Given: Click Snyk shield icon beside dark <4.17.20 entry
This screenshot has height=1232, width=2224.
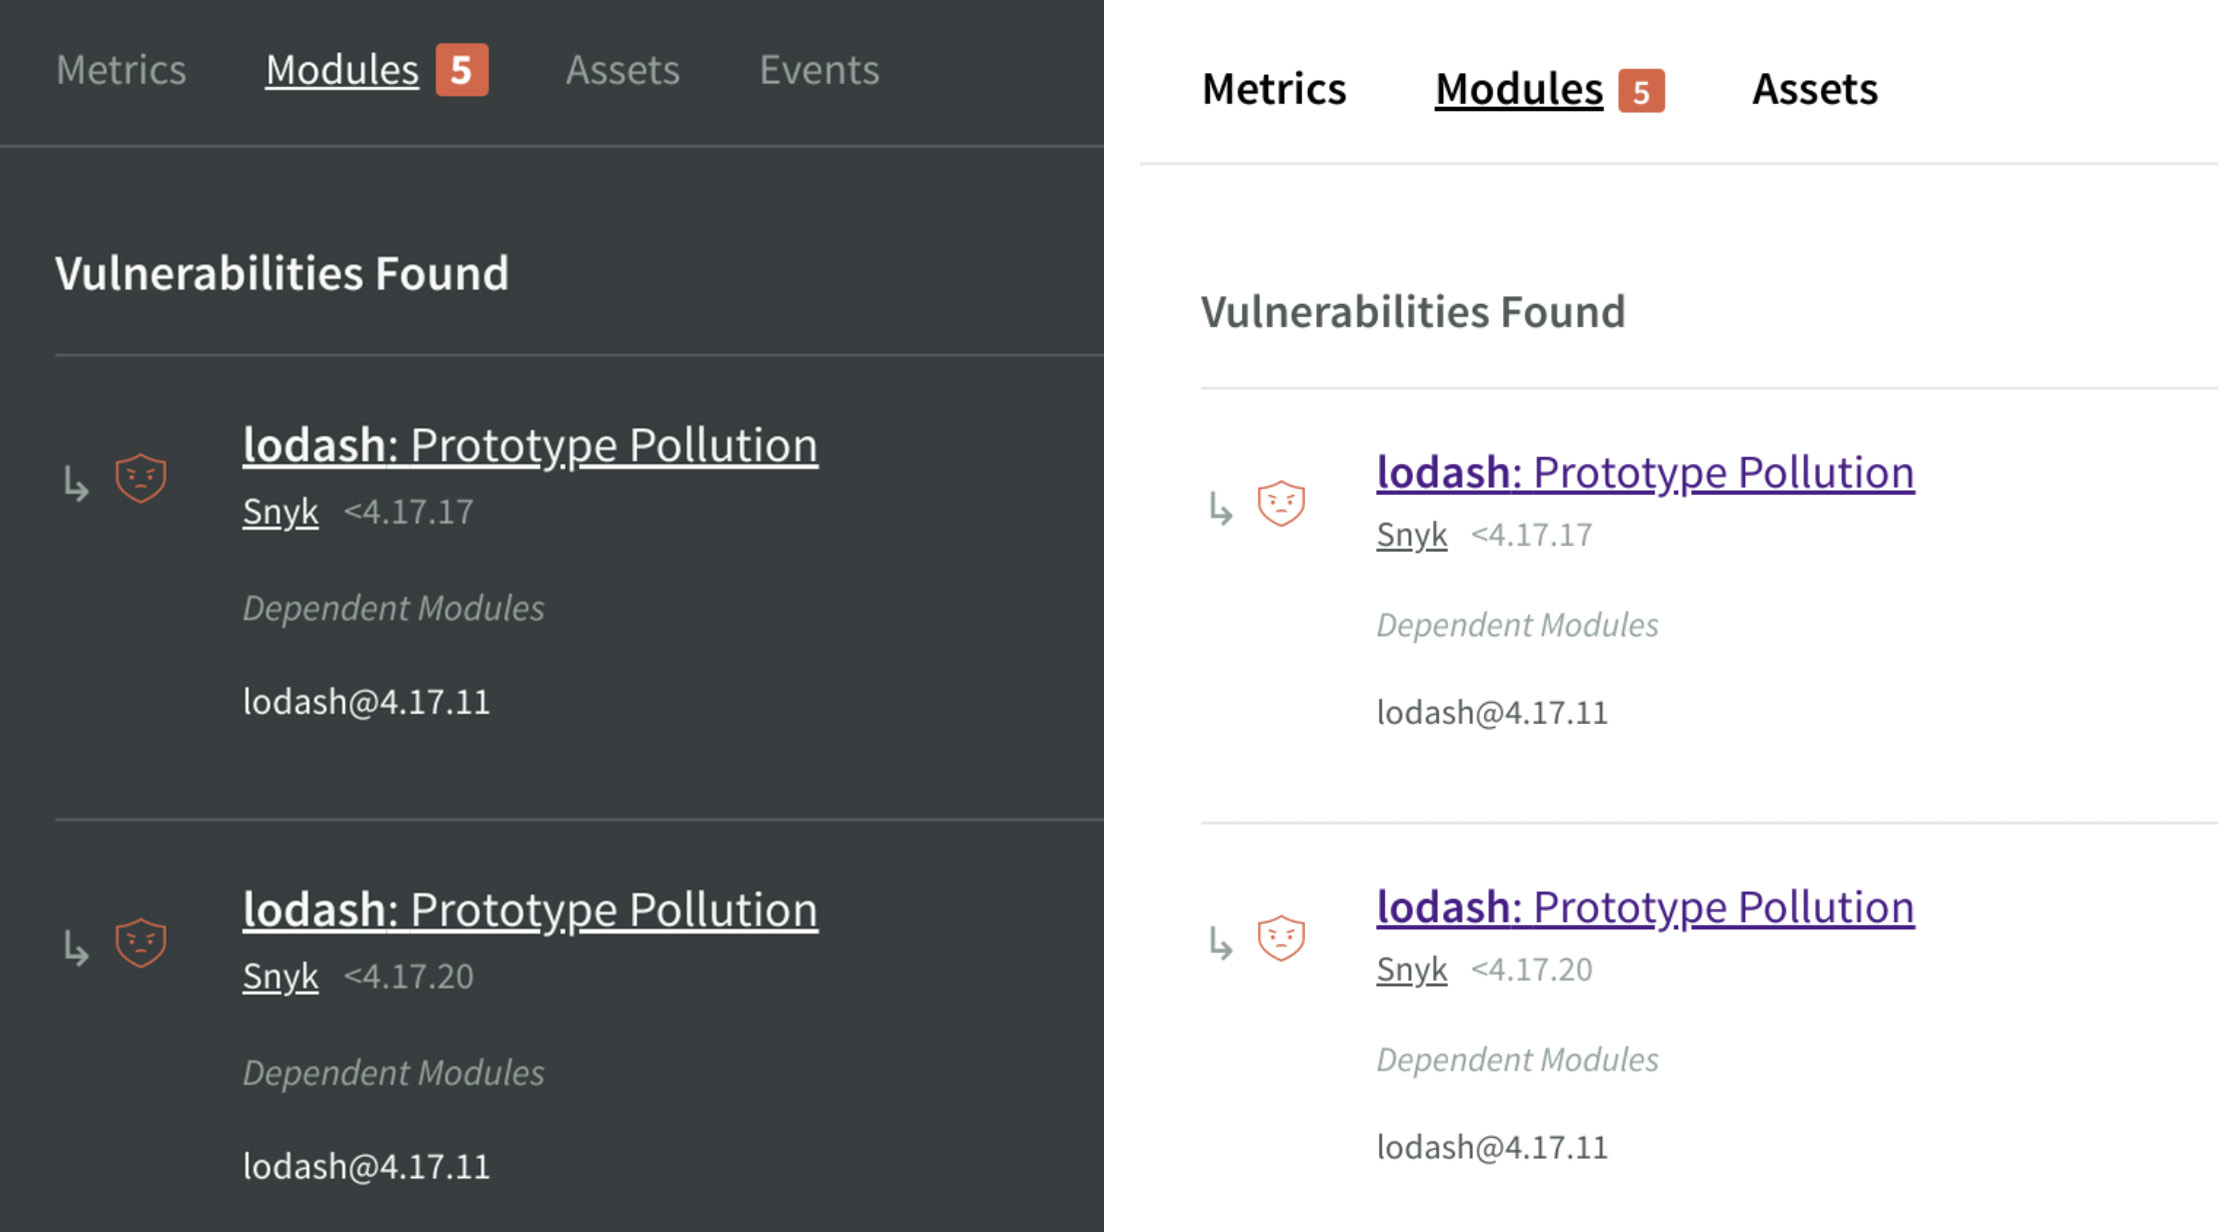Looking at the screenshot, I should pos(141,942).
